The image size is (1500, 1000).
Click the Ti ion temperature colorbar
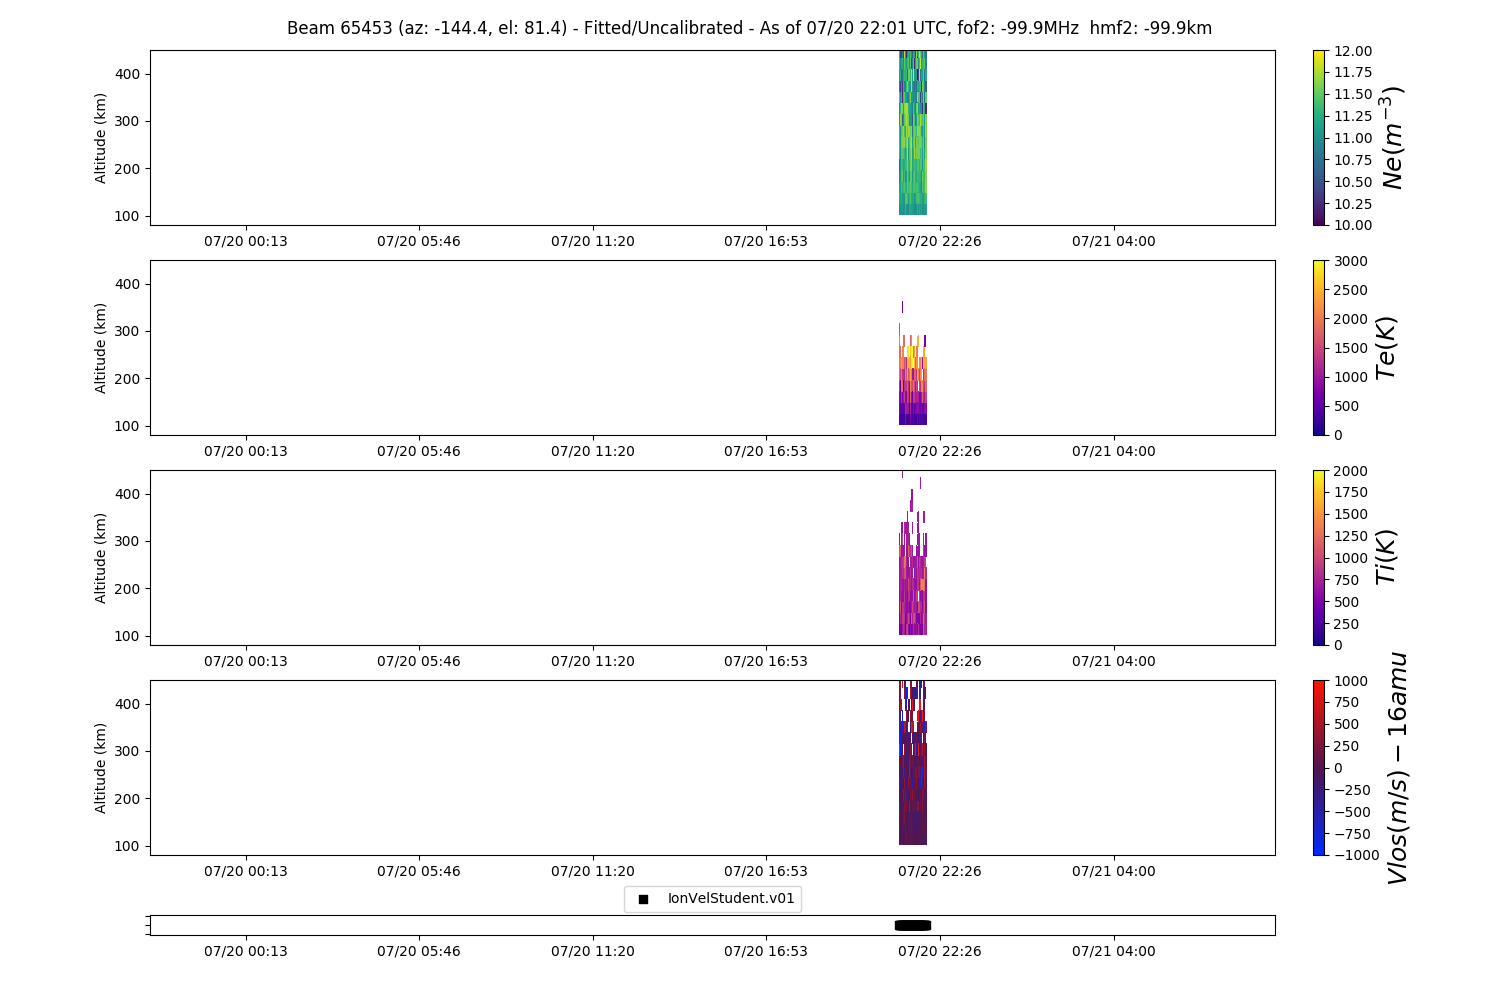point(1320,558)
